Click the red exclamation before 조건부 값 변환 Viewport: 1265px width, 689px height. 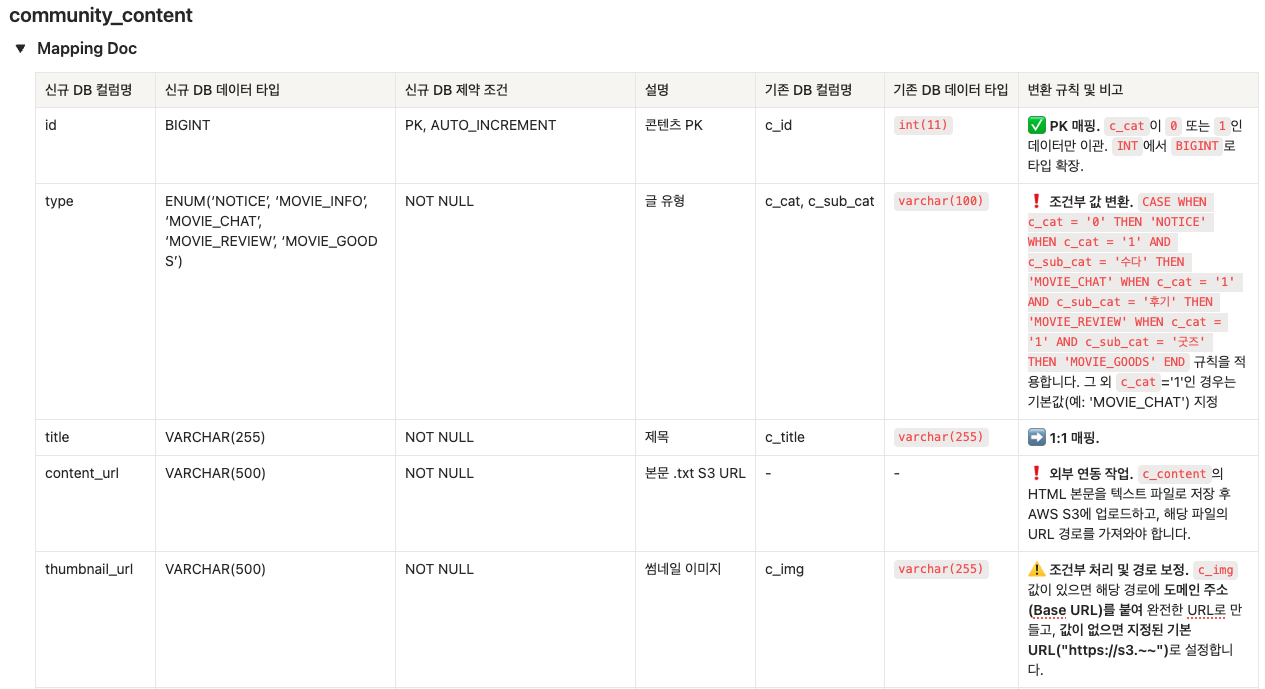[1036, 202]
